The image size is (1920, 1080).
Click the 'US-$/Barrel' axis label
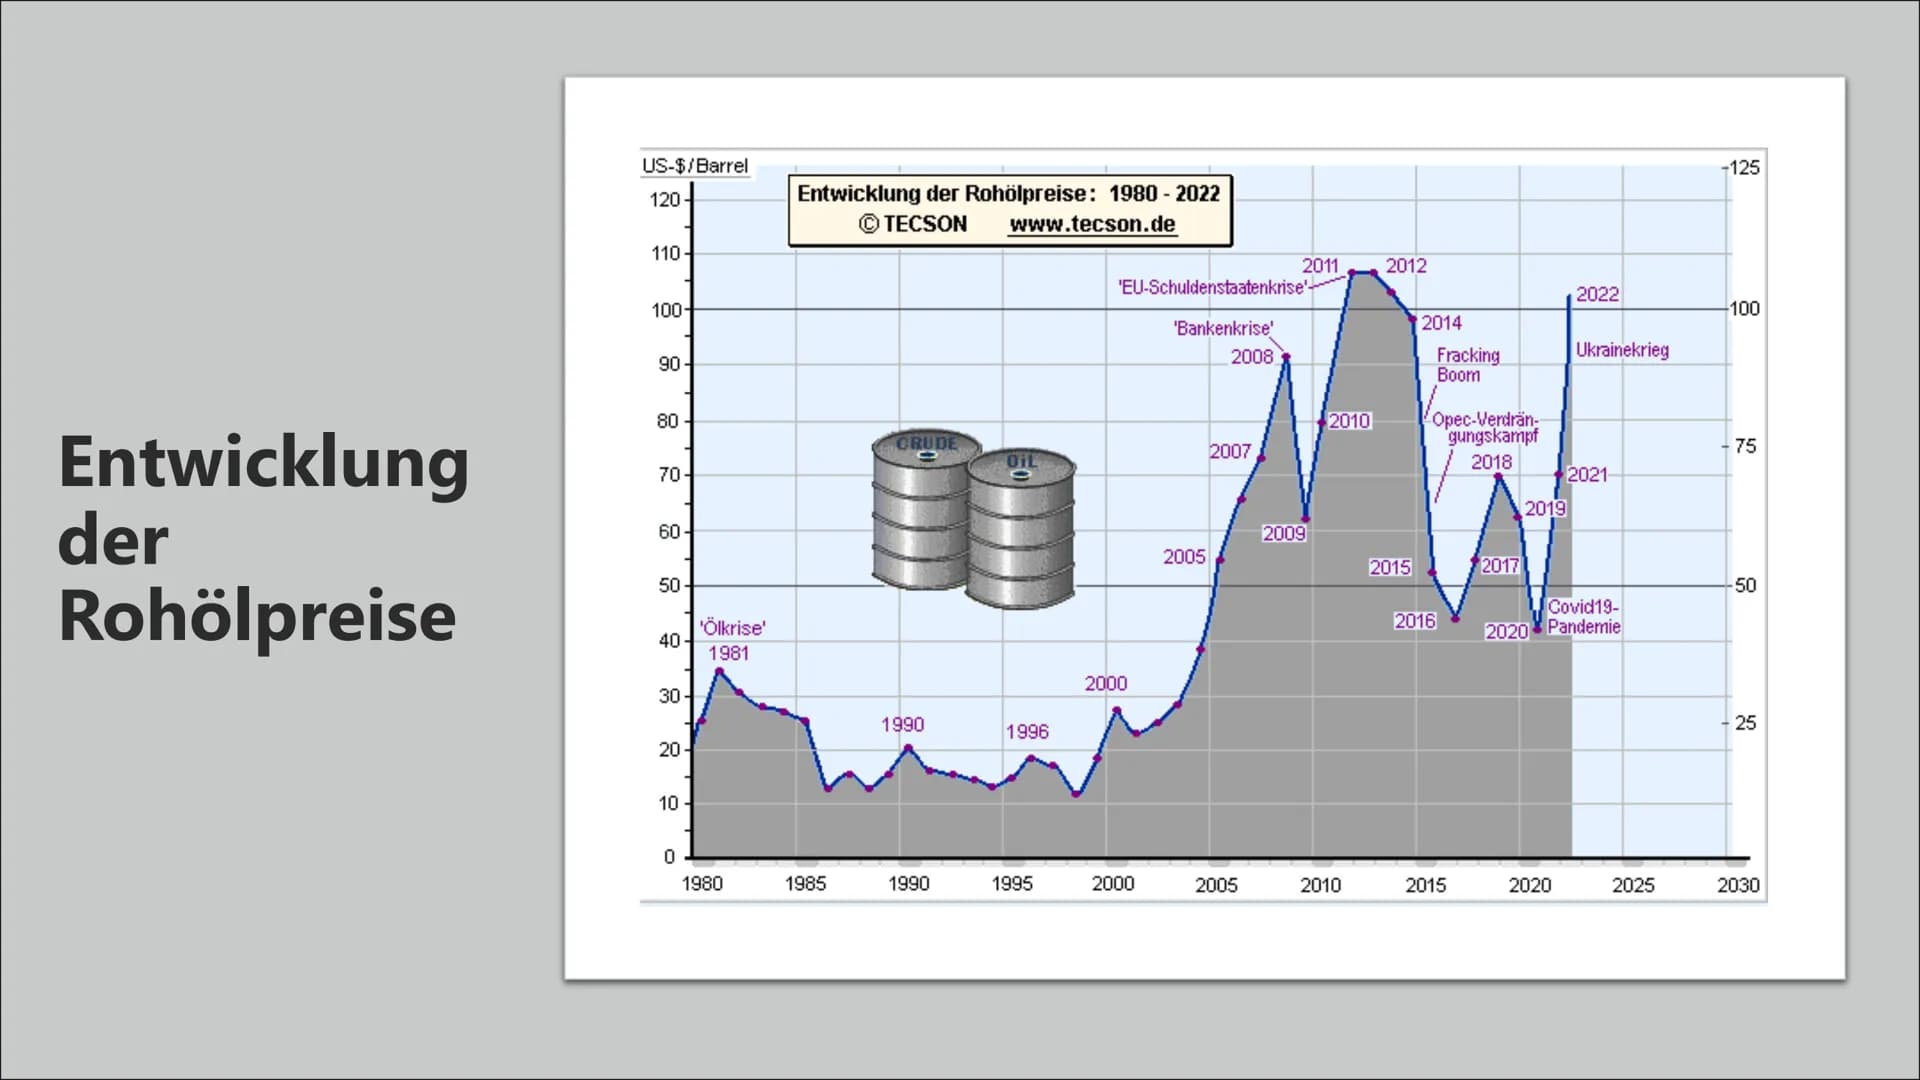(695, 166)
